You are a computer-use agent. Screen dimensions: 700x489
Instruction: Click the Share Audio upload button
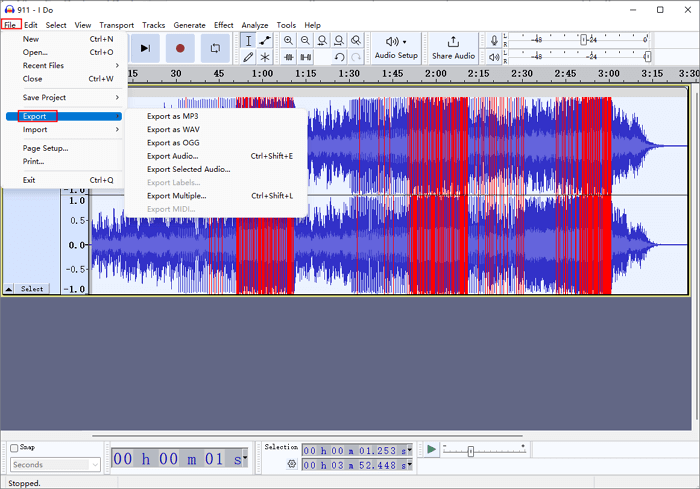pyautogui.click(x=453, y=46)
